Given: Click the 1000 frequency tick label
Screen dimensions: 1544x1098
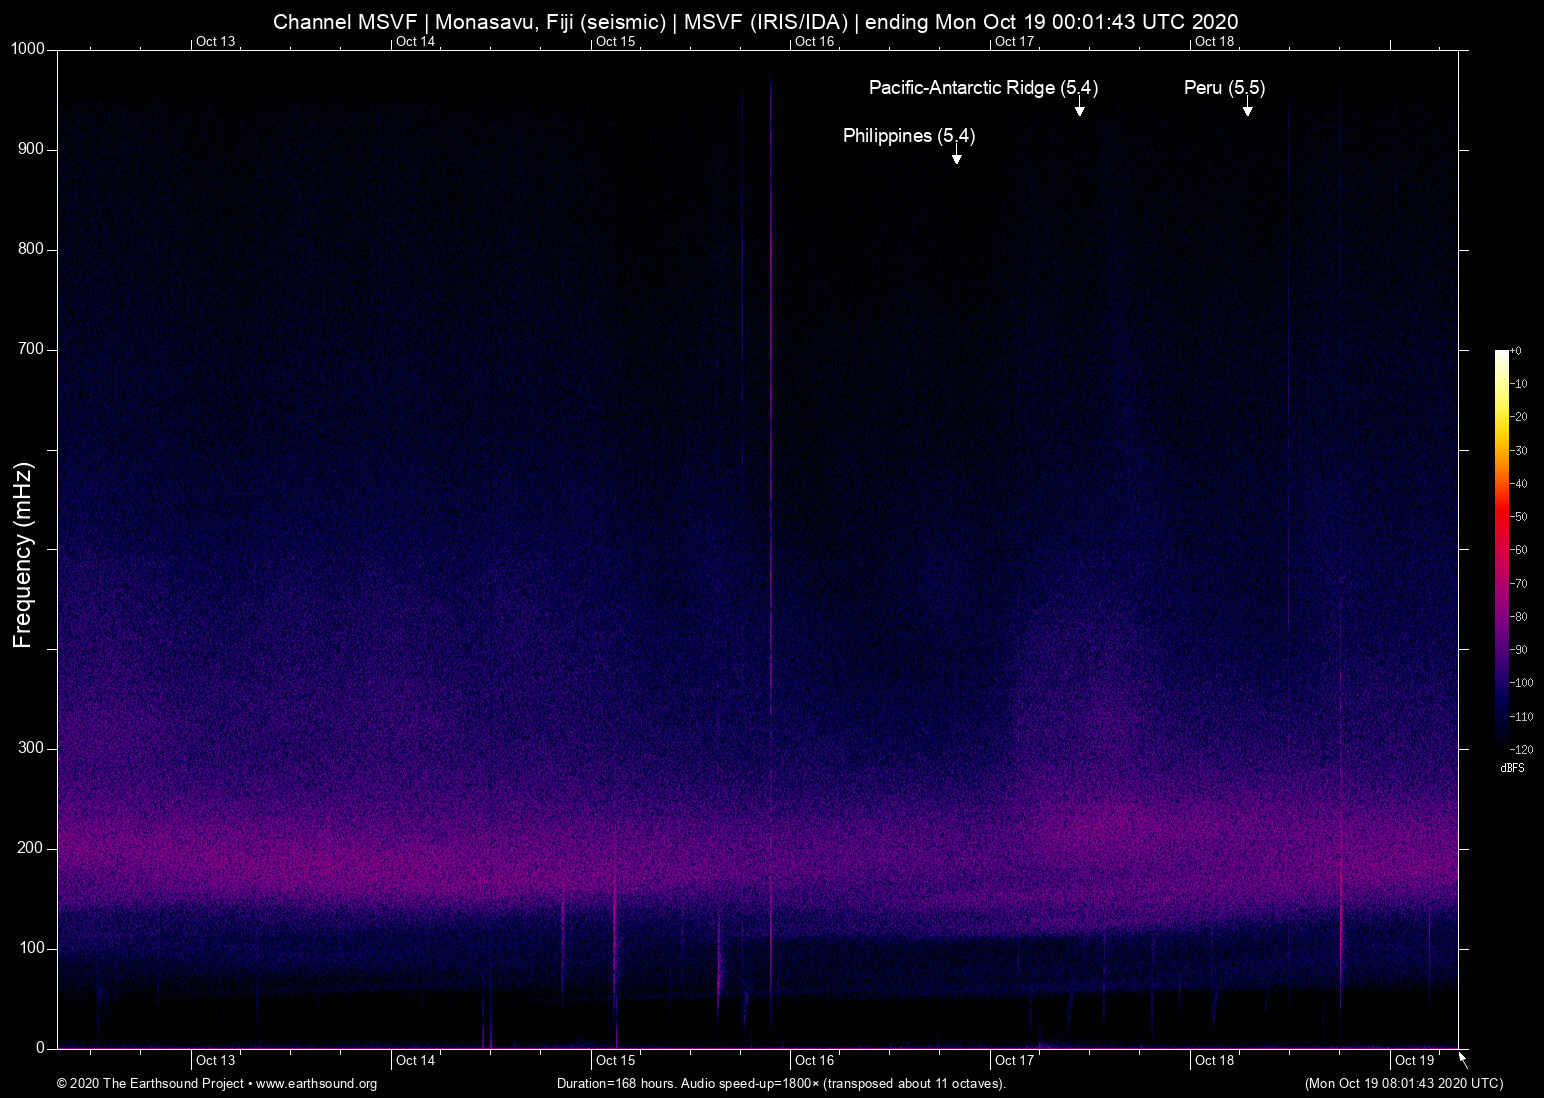Looking at the screenshot, I should 28,49.
